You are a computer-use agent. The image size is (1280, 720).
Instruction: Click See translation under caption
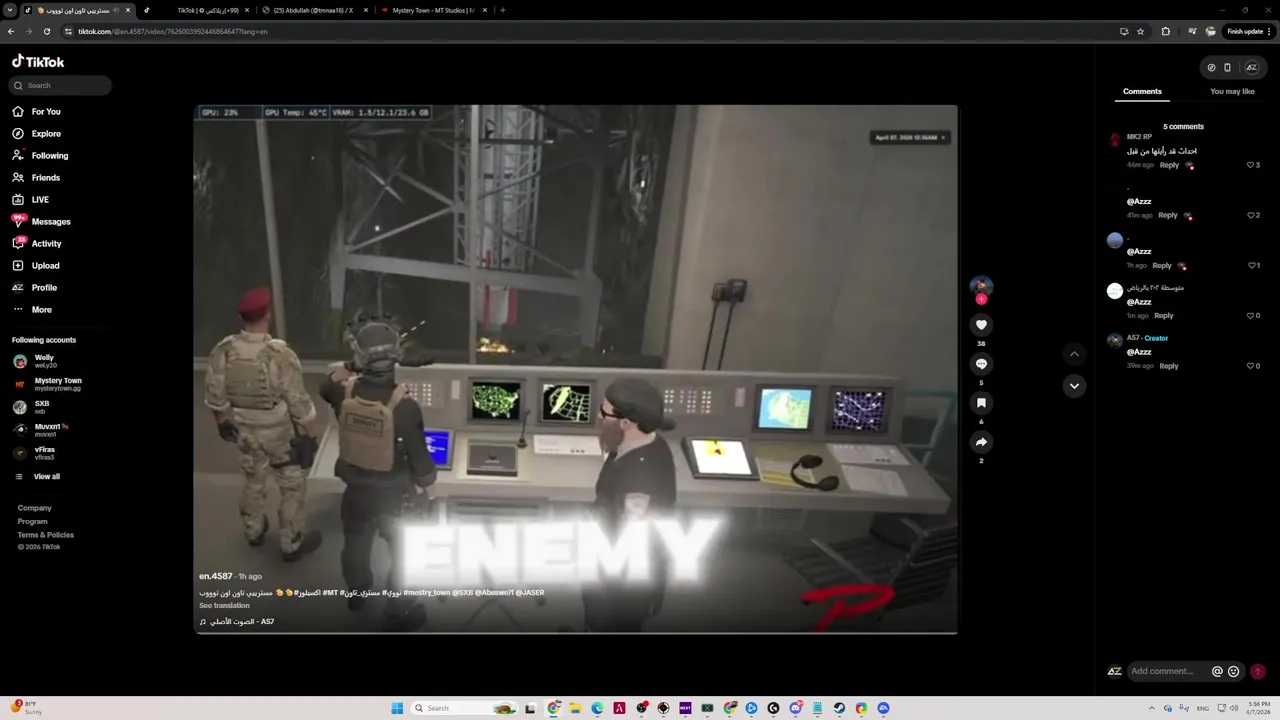[224, 606]
